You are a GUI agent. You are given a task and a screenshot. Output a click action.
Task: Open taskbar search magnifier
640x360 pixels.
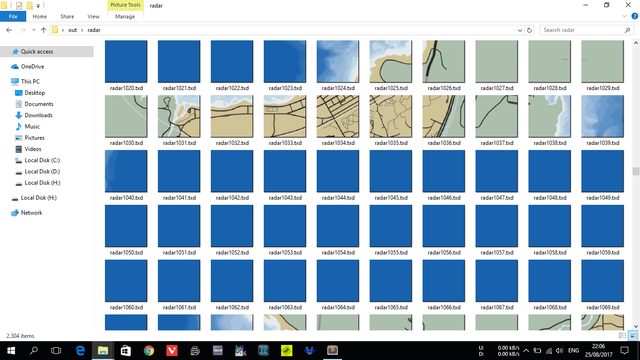pos(34,351)
